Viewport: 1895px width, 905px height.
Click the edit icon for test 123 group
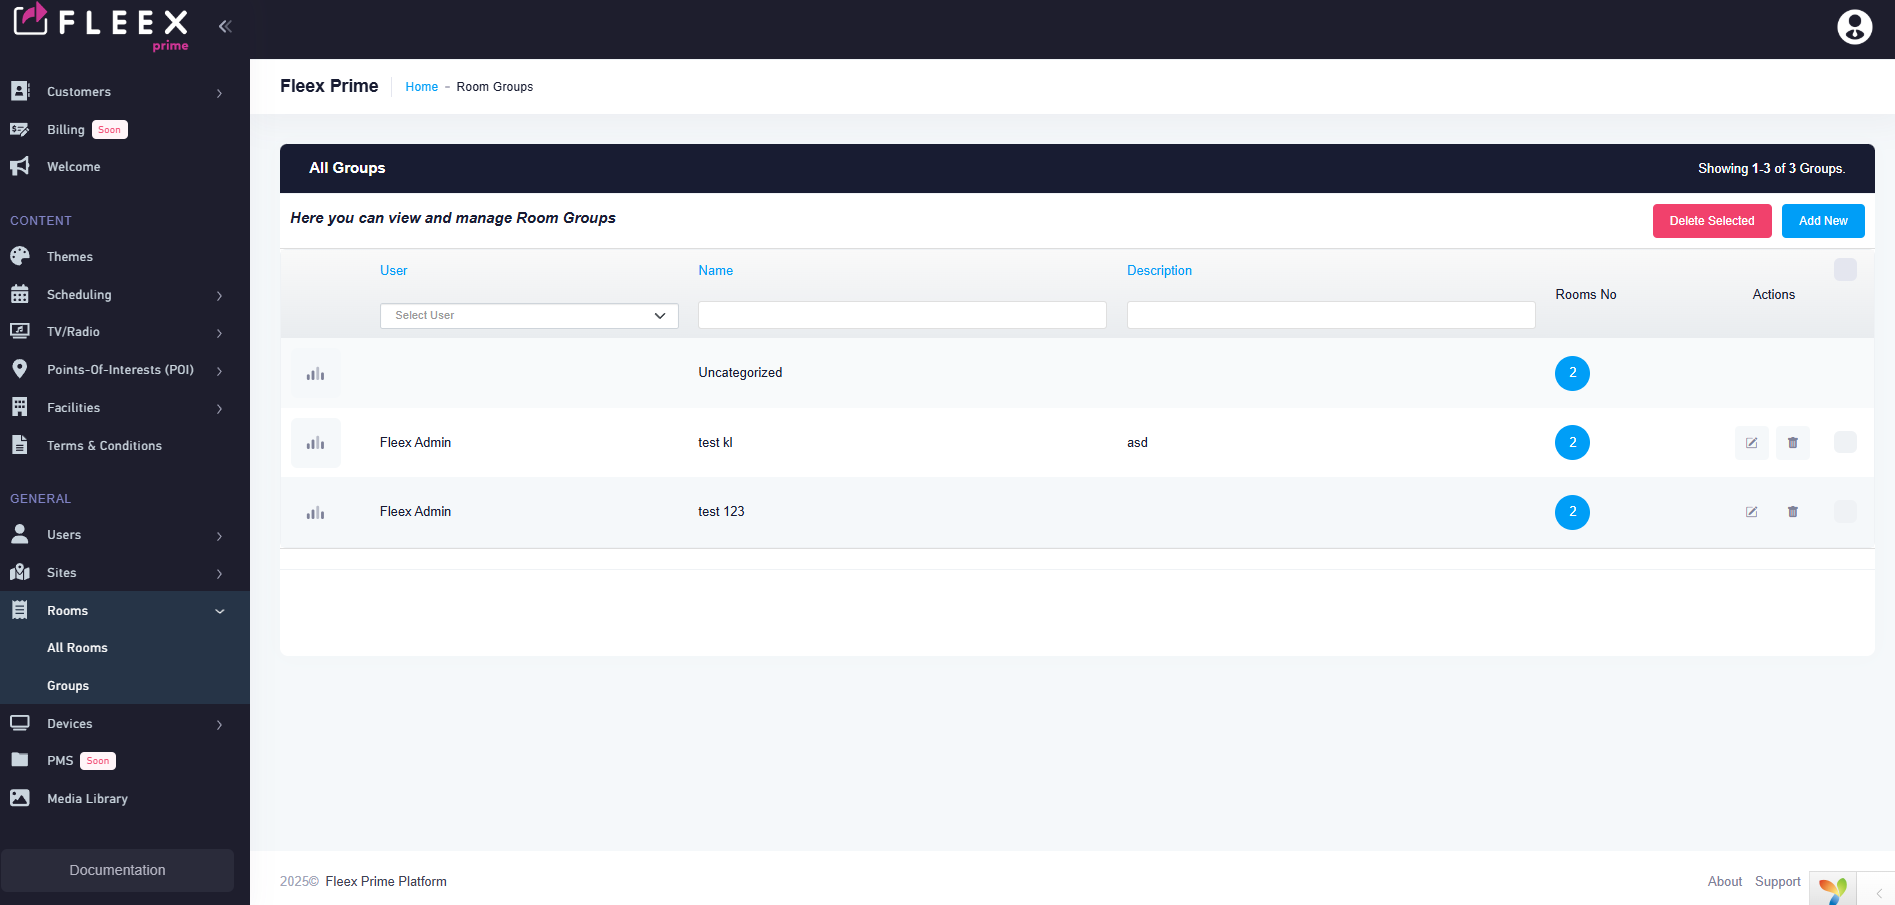click(x=1751, y=512)
